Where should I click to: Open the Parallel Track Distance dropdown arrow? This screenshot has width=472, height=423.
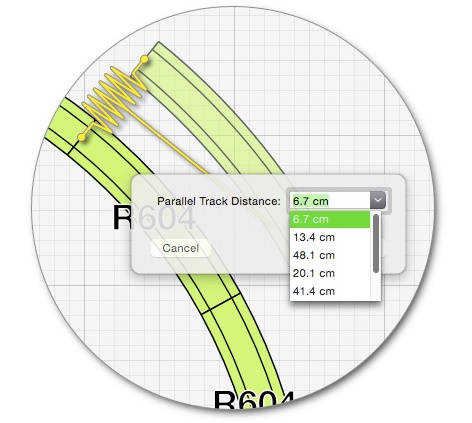click(378, 201)
